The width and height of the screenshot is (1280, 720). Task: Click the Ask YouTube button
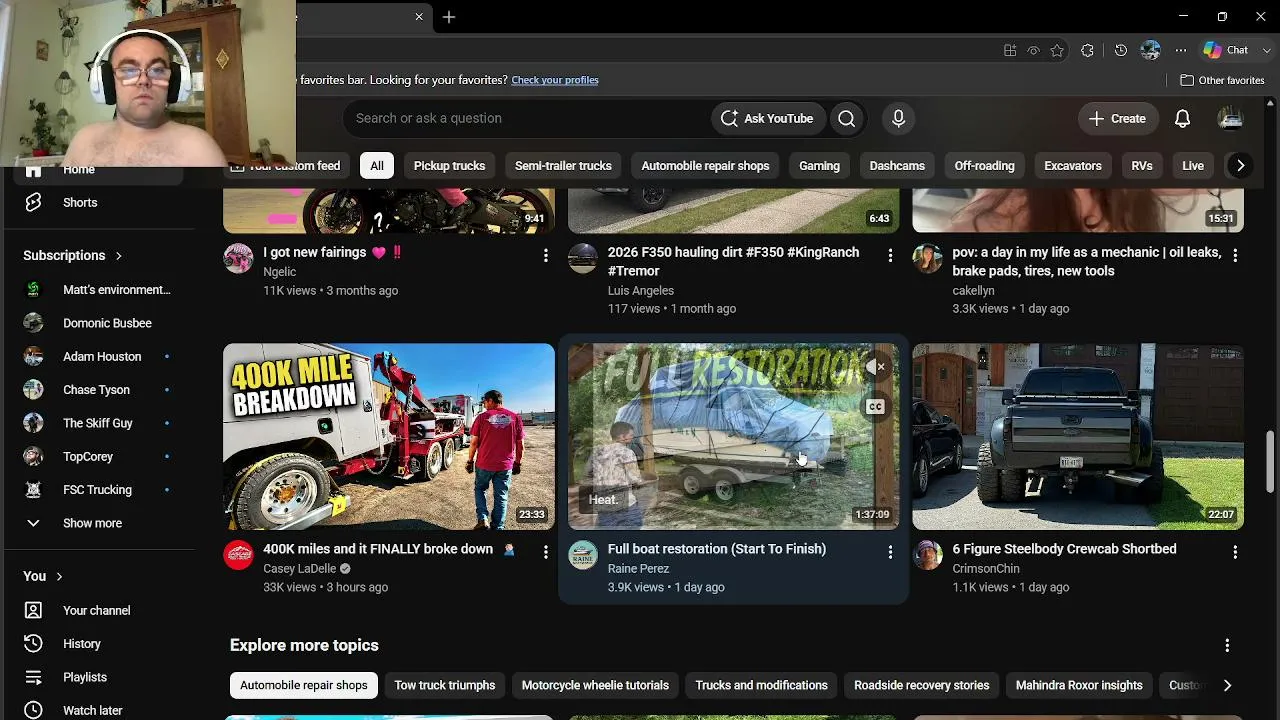(x=768, y=118)
